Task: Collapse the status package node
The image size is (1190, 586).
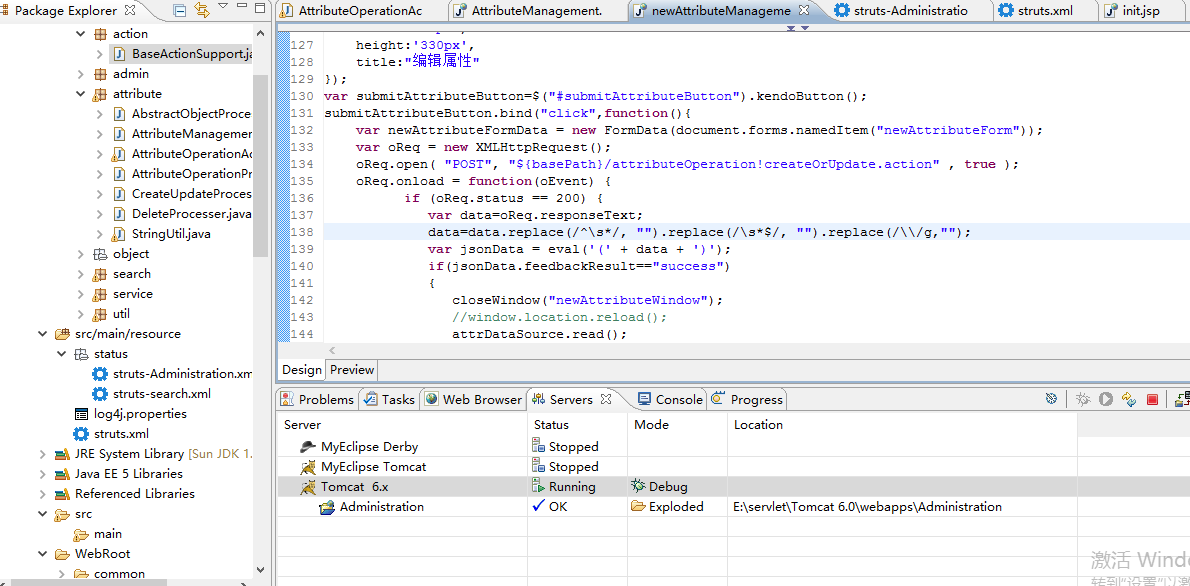Action: click(x=62, y=354)
